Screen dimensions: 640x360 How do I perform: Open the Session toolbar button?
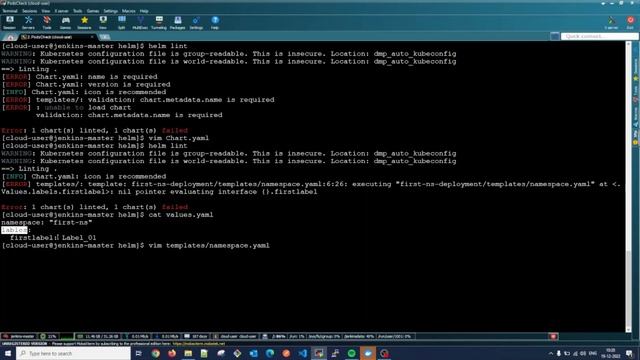pyautogui.click(x=9, y=22)
